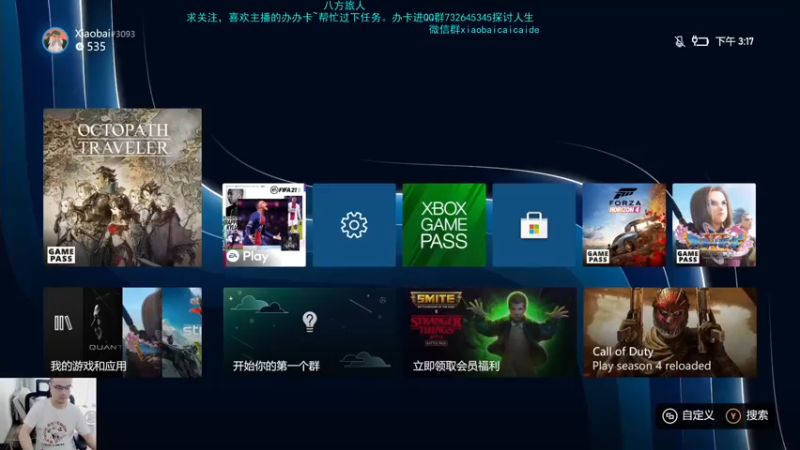The width and height of the screenshot is (800, 450).
Task: Click the library shelf icon
Action: click(x=63, y=323)
